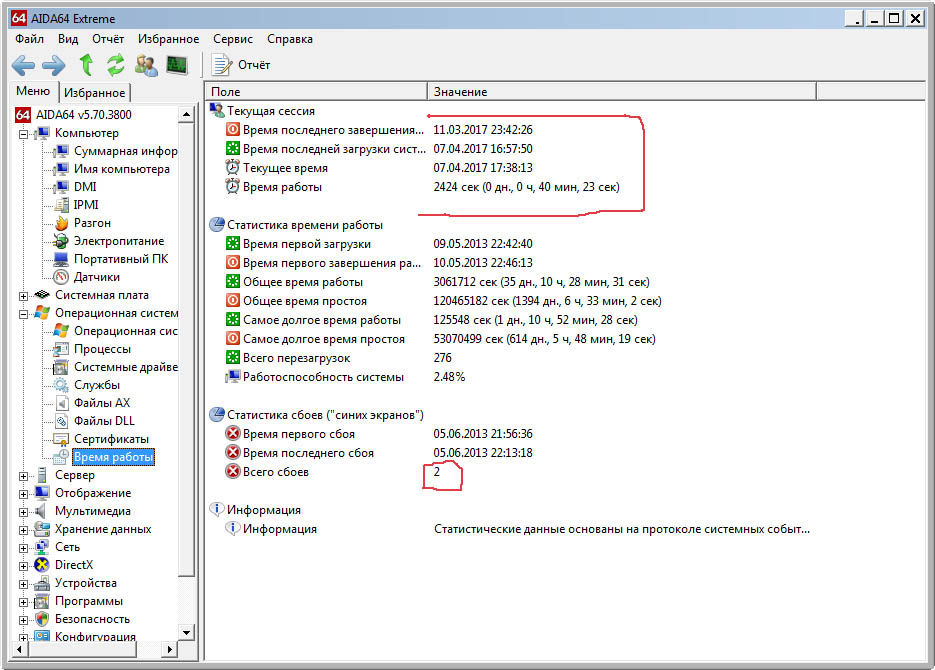Click the Портативный ПК laptop icon
The height and width of the screenshot is (670, 935).
(x=61, y=259)
